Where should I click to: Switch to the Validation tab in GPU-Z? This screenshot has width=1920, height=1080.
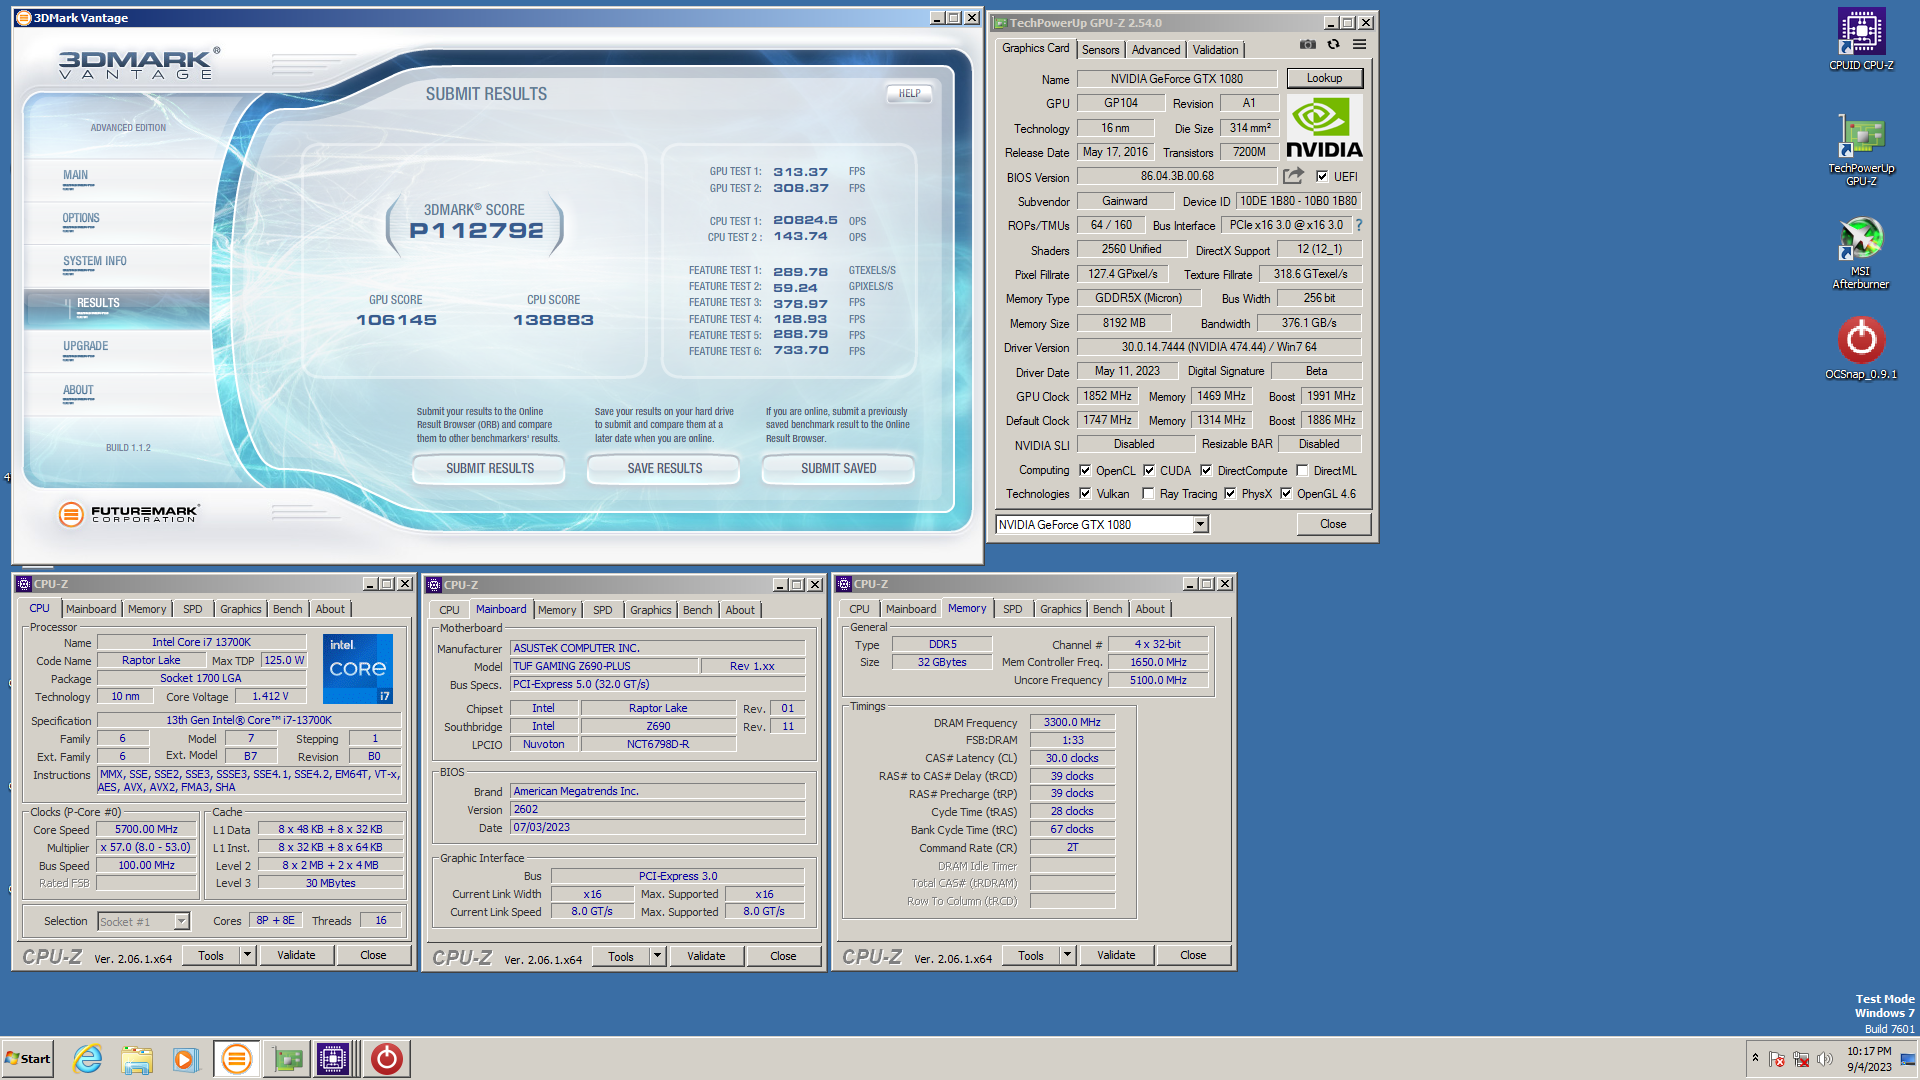pos(1215,50)
